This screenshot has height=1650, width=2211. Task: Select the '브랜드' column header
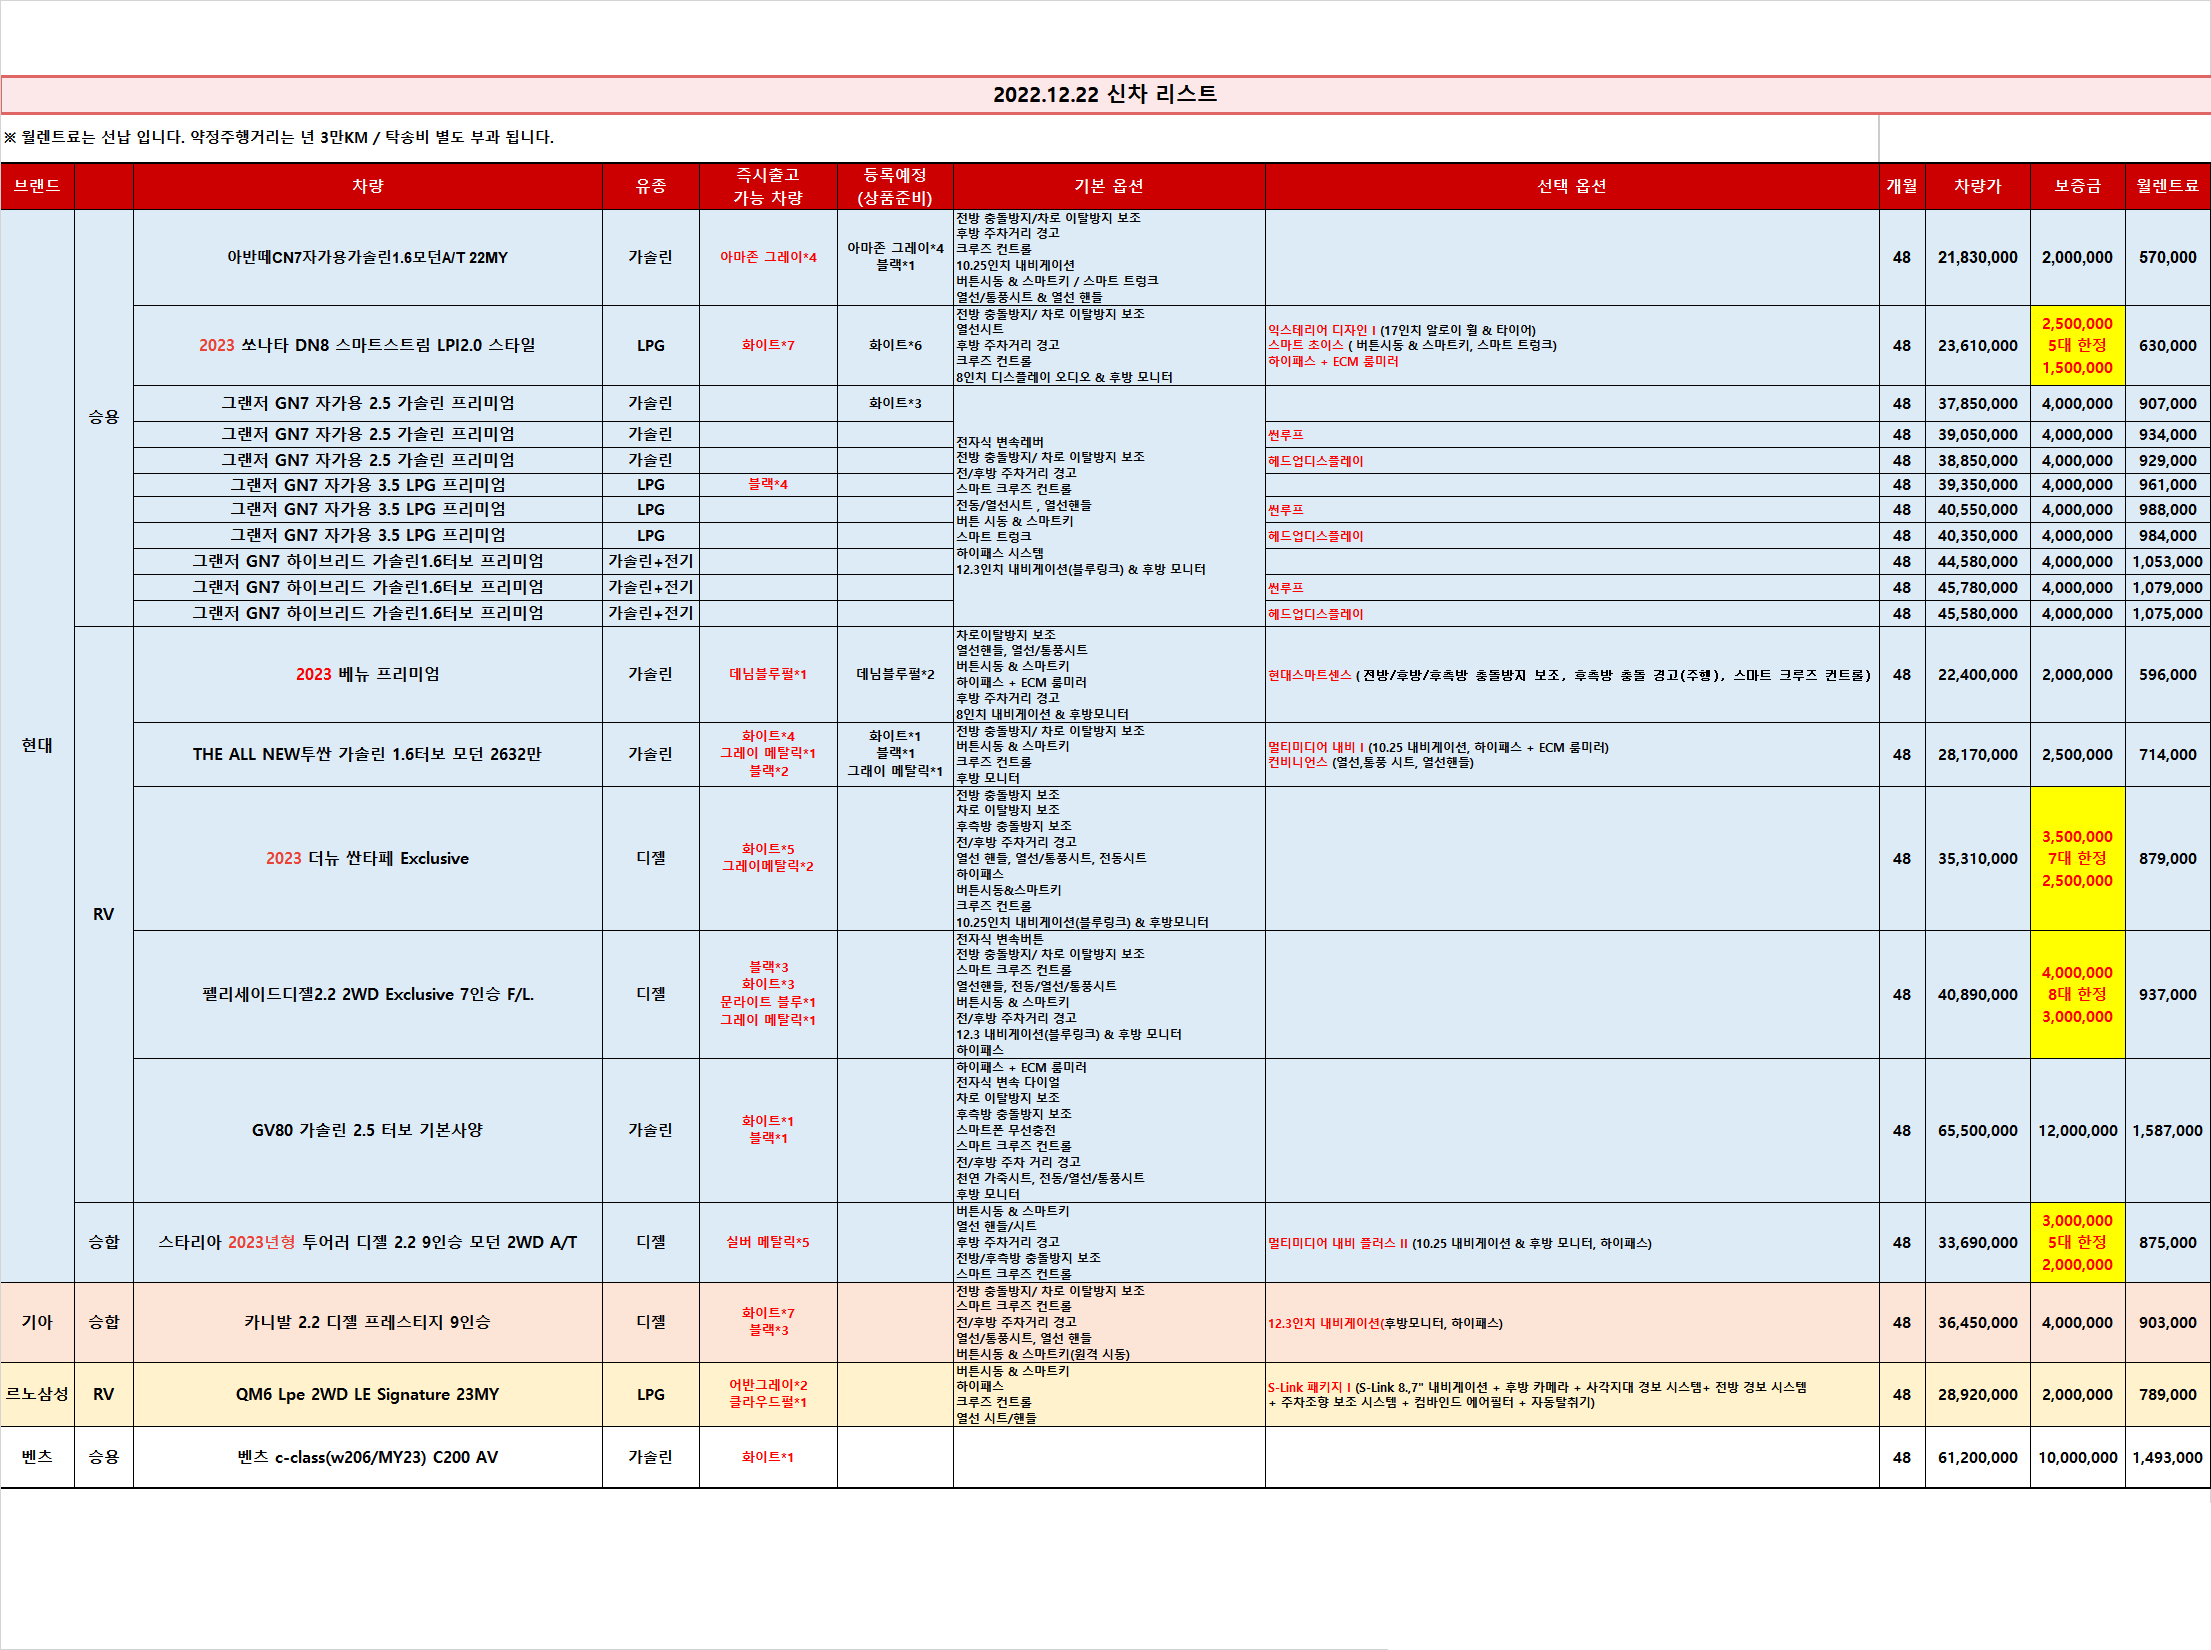click(x=37, y=186)
